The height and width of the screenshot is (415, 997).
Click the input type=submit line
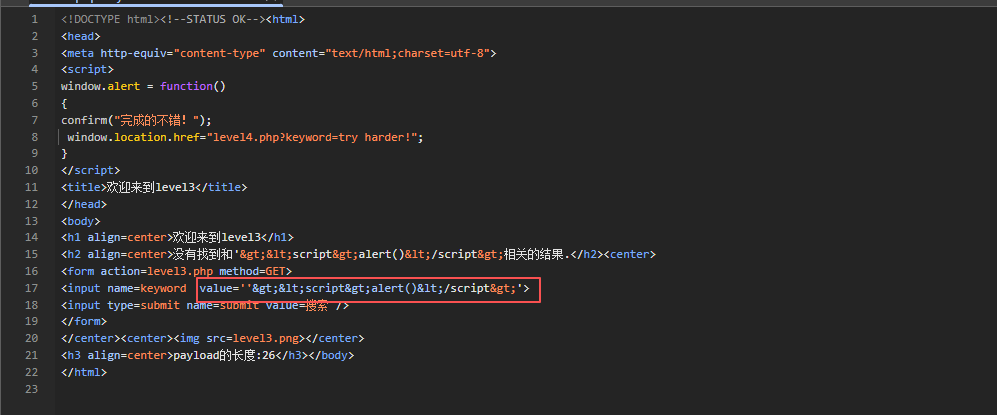coord(205,305)
